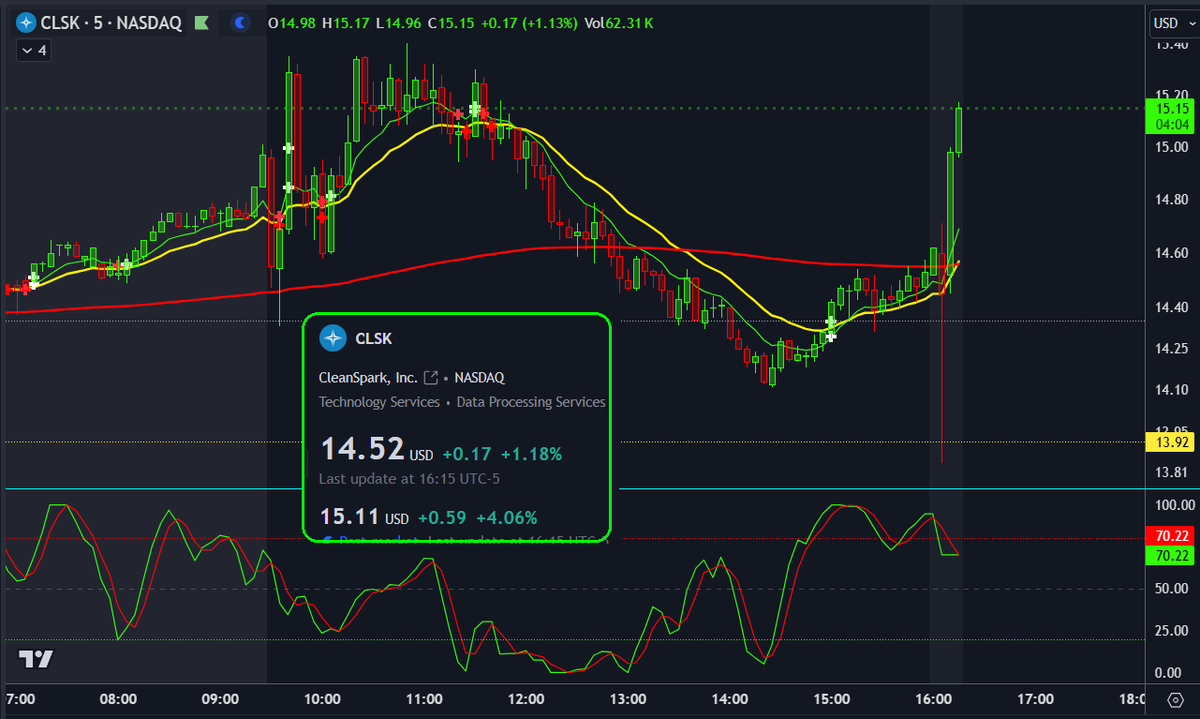Screen dimensions: 1200x719
Task: Select the Technology Services sector label
Action: tap(379, 402)
